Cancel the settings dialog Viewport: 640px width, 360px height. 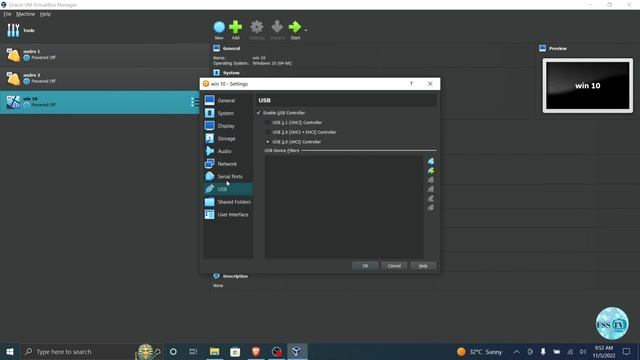click(394, 266)
